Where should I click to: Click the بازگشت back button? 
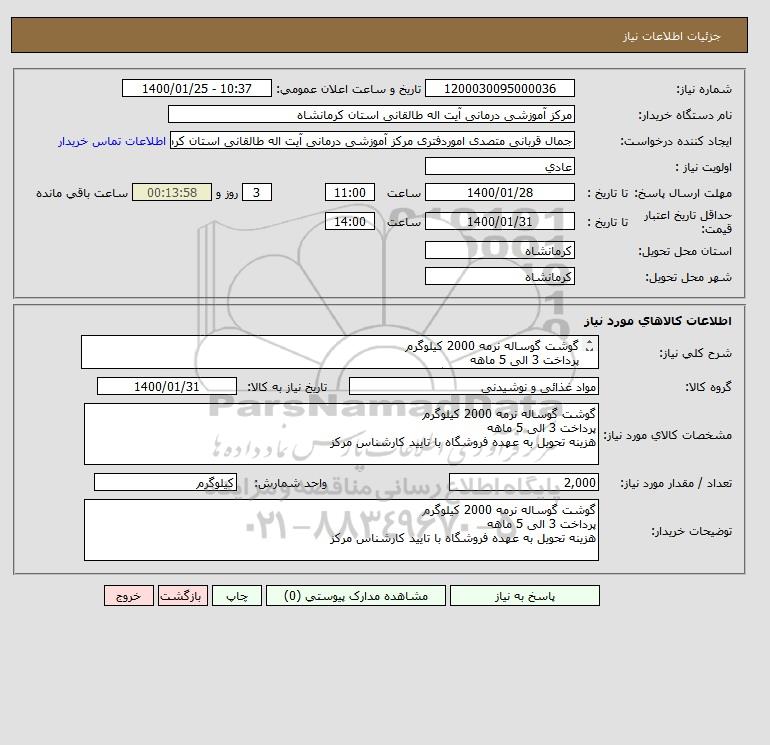click(183, 596)
